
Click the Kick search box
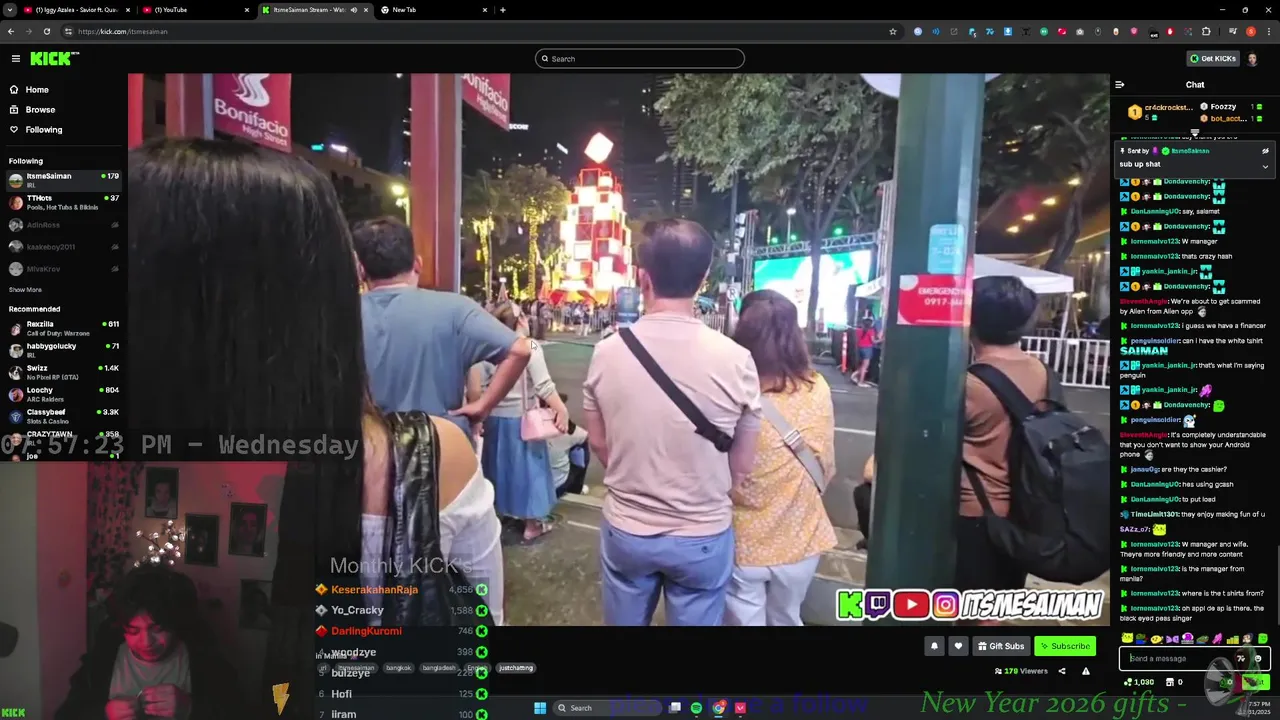(x=640, y=59)
